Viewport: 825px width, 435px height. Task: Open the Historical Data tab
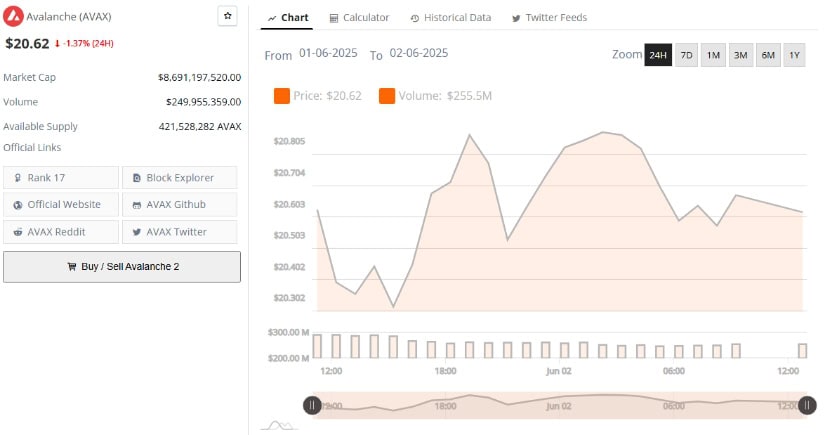pos(450,18)
